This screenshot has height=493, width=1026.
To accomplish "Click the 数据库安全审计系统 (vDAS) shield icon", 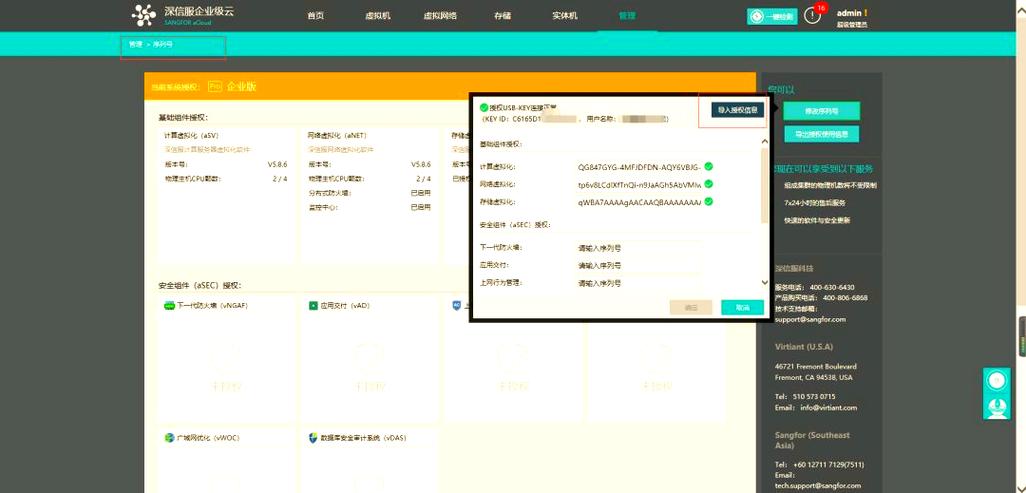I will click(313, 437).
